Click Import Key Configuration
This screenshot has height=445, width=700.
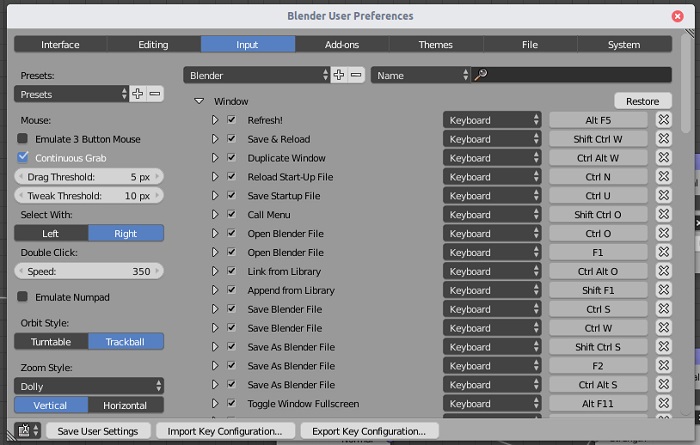pyautogui.click(x=225, y=431)
